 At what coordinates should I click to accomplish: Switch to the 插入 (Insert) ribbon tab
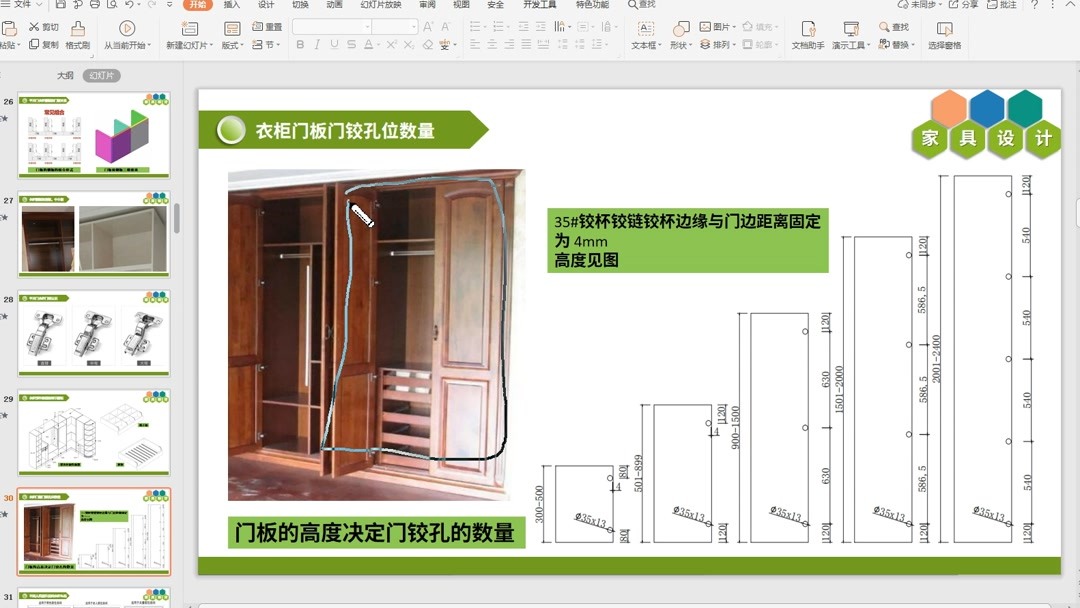230,6
